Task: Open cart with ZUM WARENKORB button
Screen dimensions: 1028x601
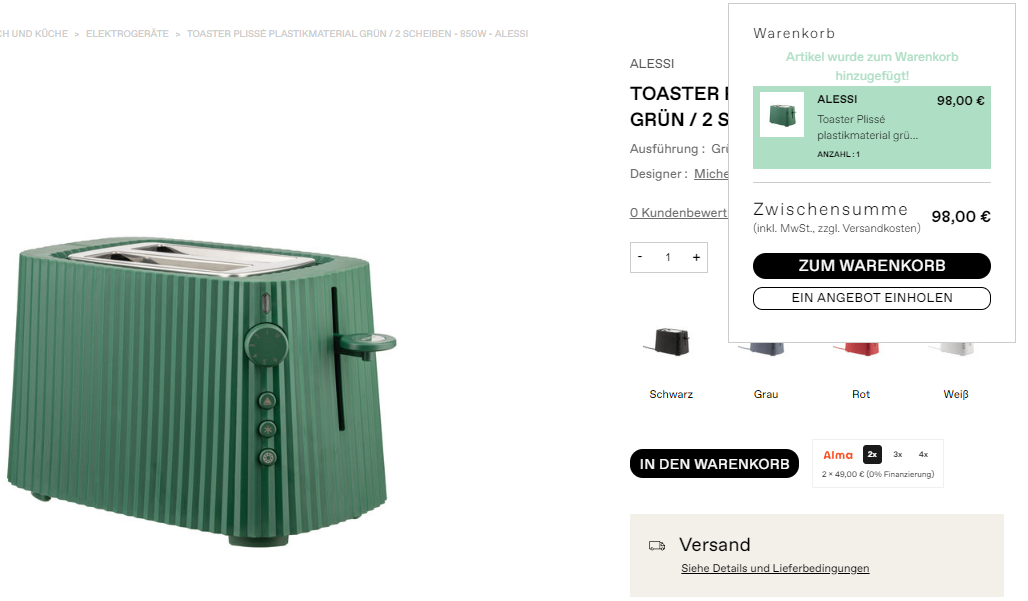Action: [871, 265]
